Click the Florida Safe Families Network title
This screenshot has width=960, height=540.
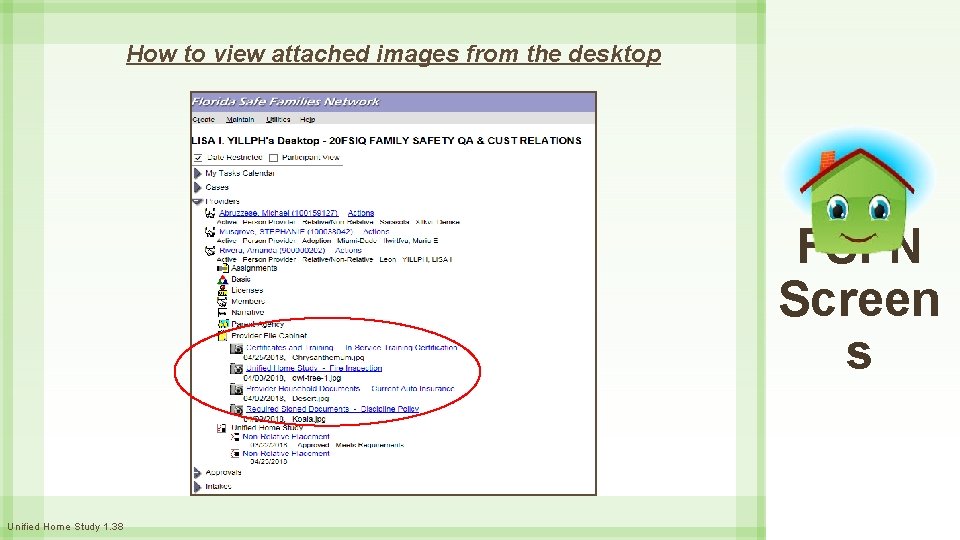click(x=286, y=102)
